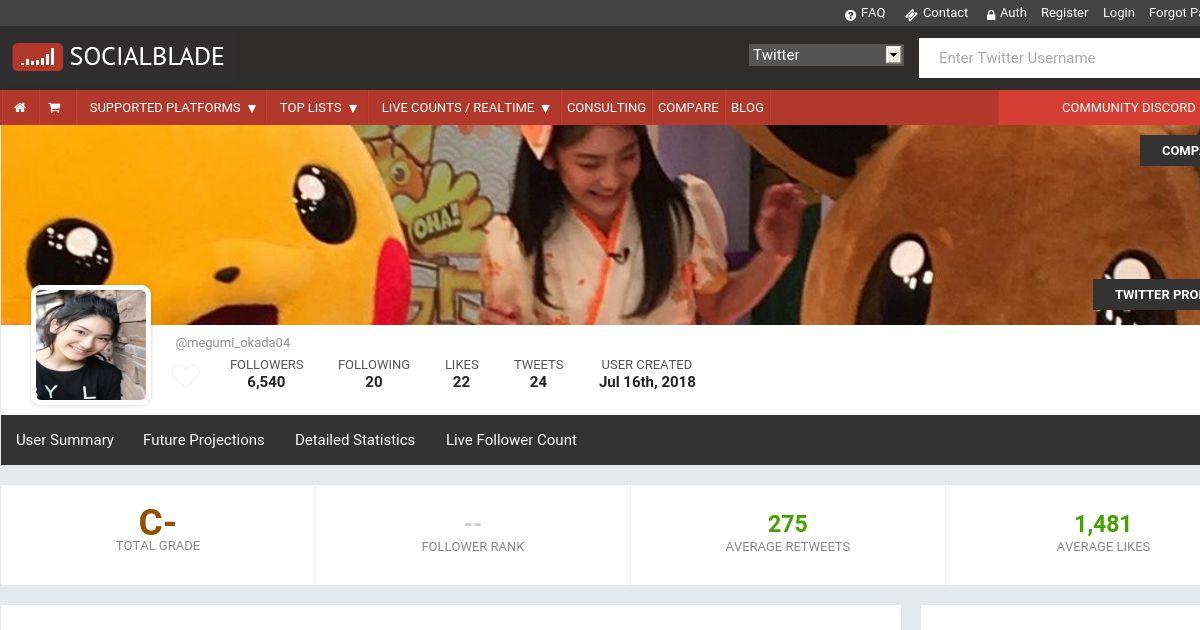Go to the home icon in navbar
Screen dimensions: 1200x630
point(20,108)
